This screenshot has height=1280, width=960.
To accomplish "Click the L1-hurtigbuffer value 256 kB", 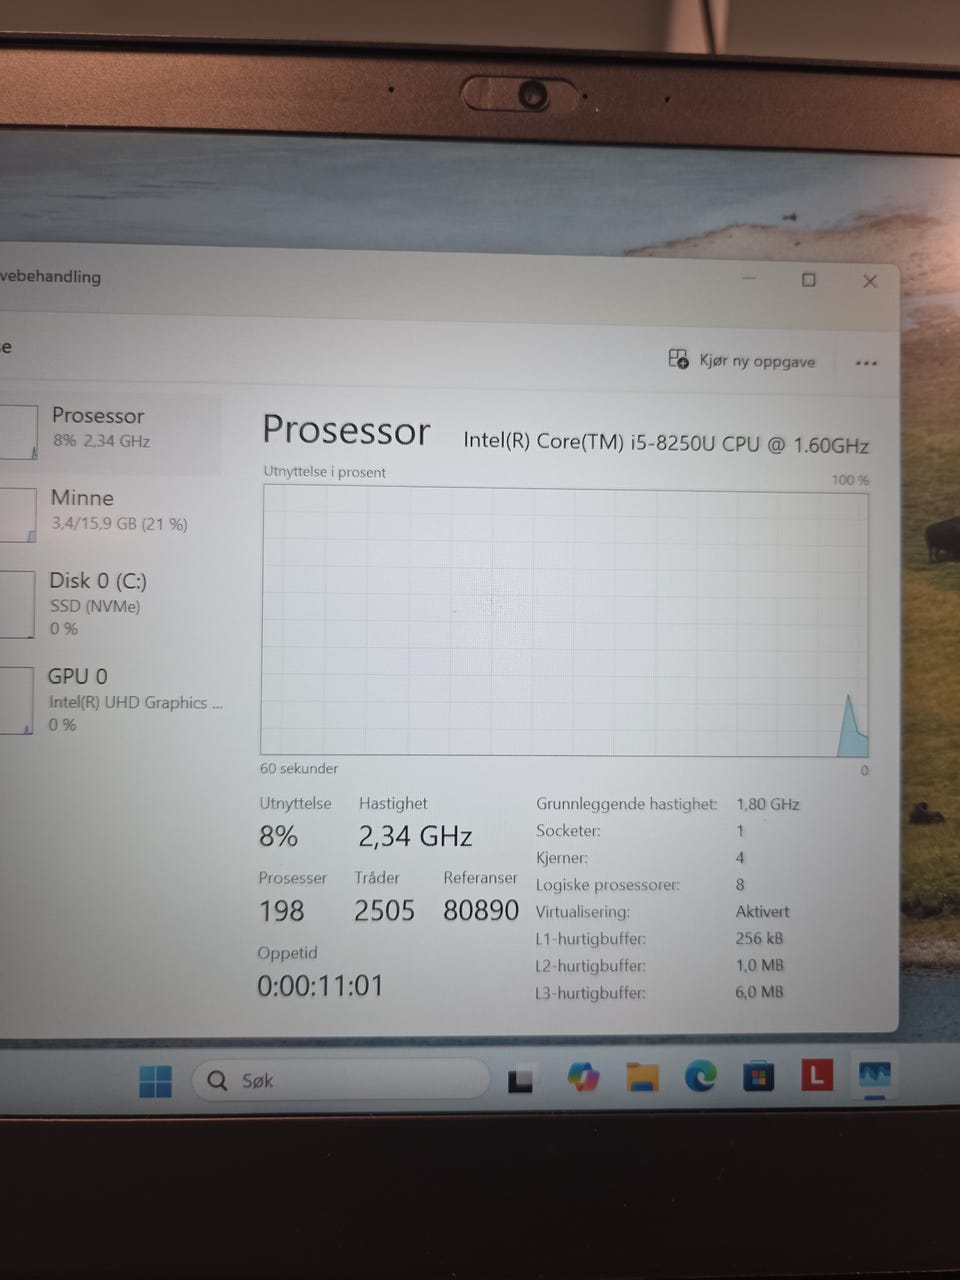I will 759,938.
